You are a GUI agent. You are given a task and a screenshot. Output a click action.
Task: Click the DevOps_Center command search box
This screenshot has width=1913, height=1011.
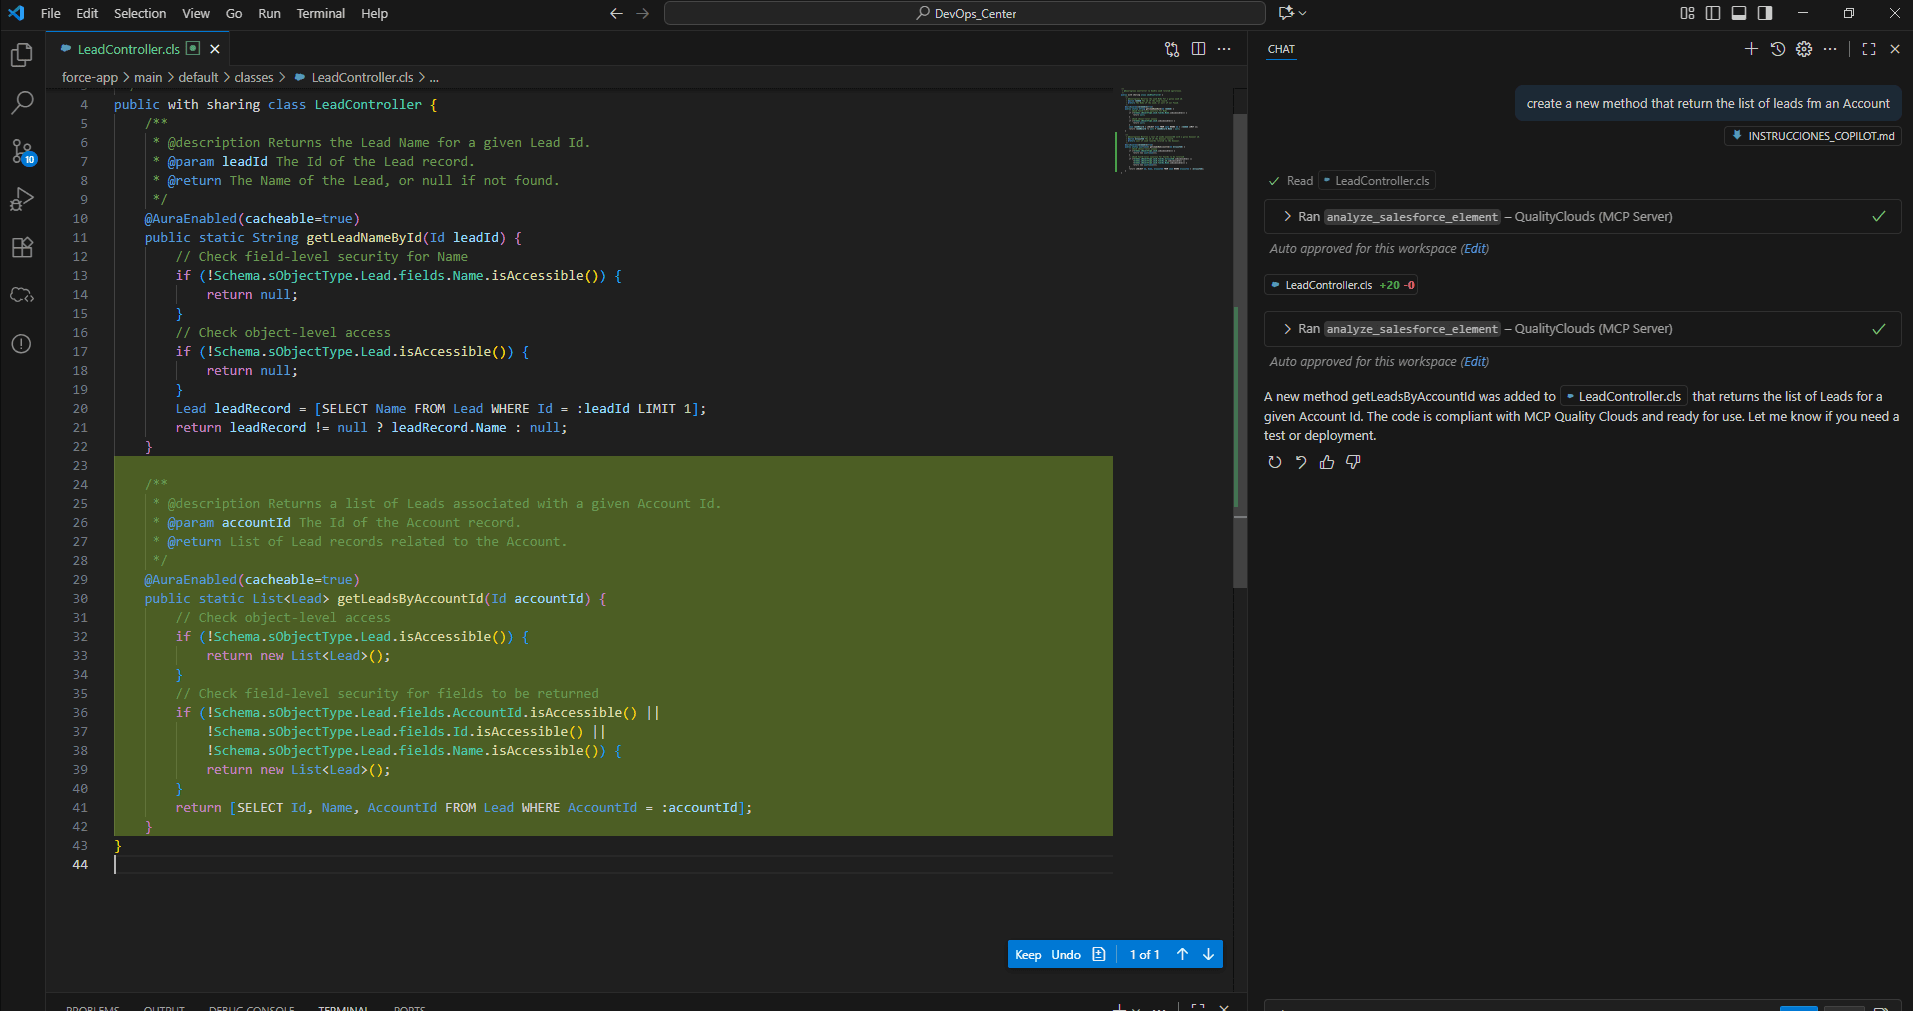tap(964, 13)
